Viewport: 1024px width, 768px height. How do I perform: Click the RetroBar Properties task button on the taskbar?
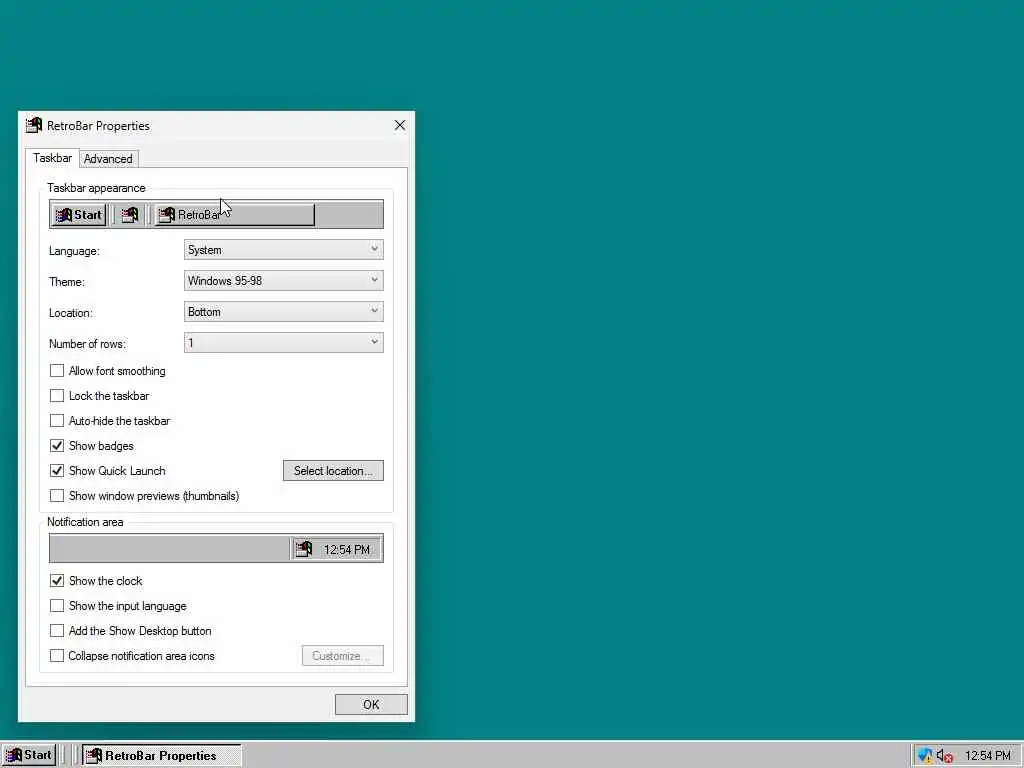[x=161, y=756]
